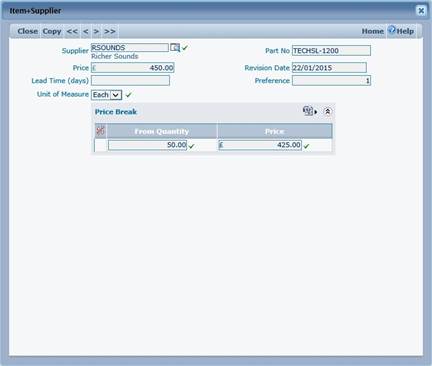Go to first record with <<

coord(72,31)
